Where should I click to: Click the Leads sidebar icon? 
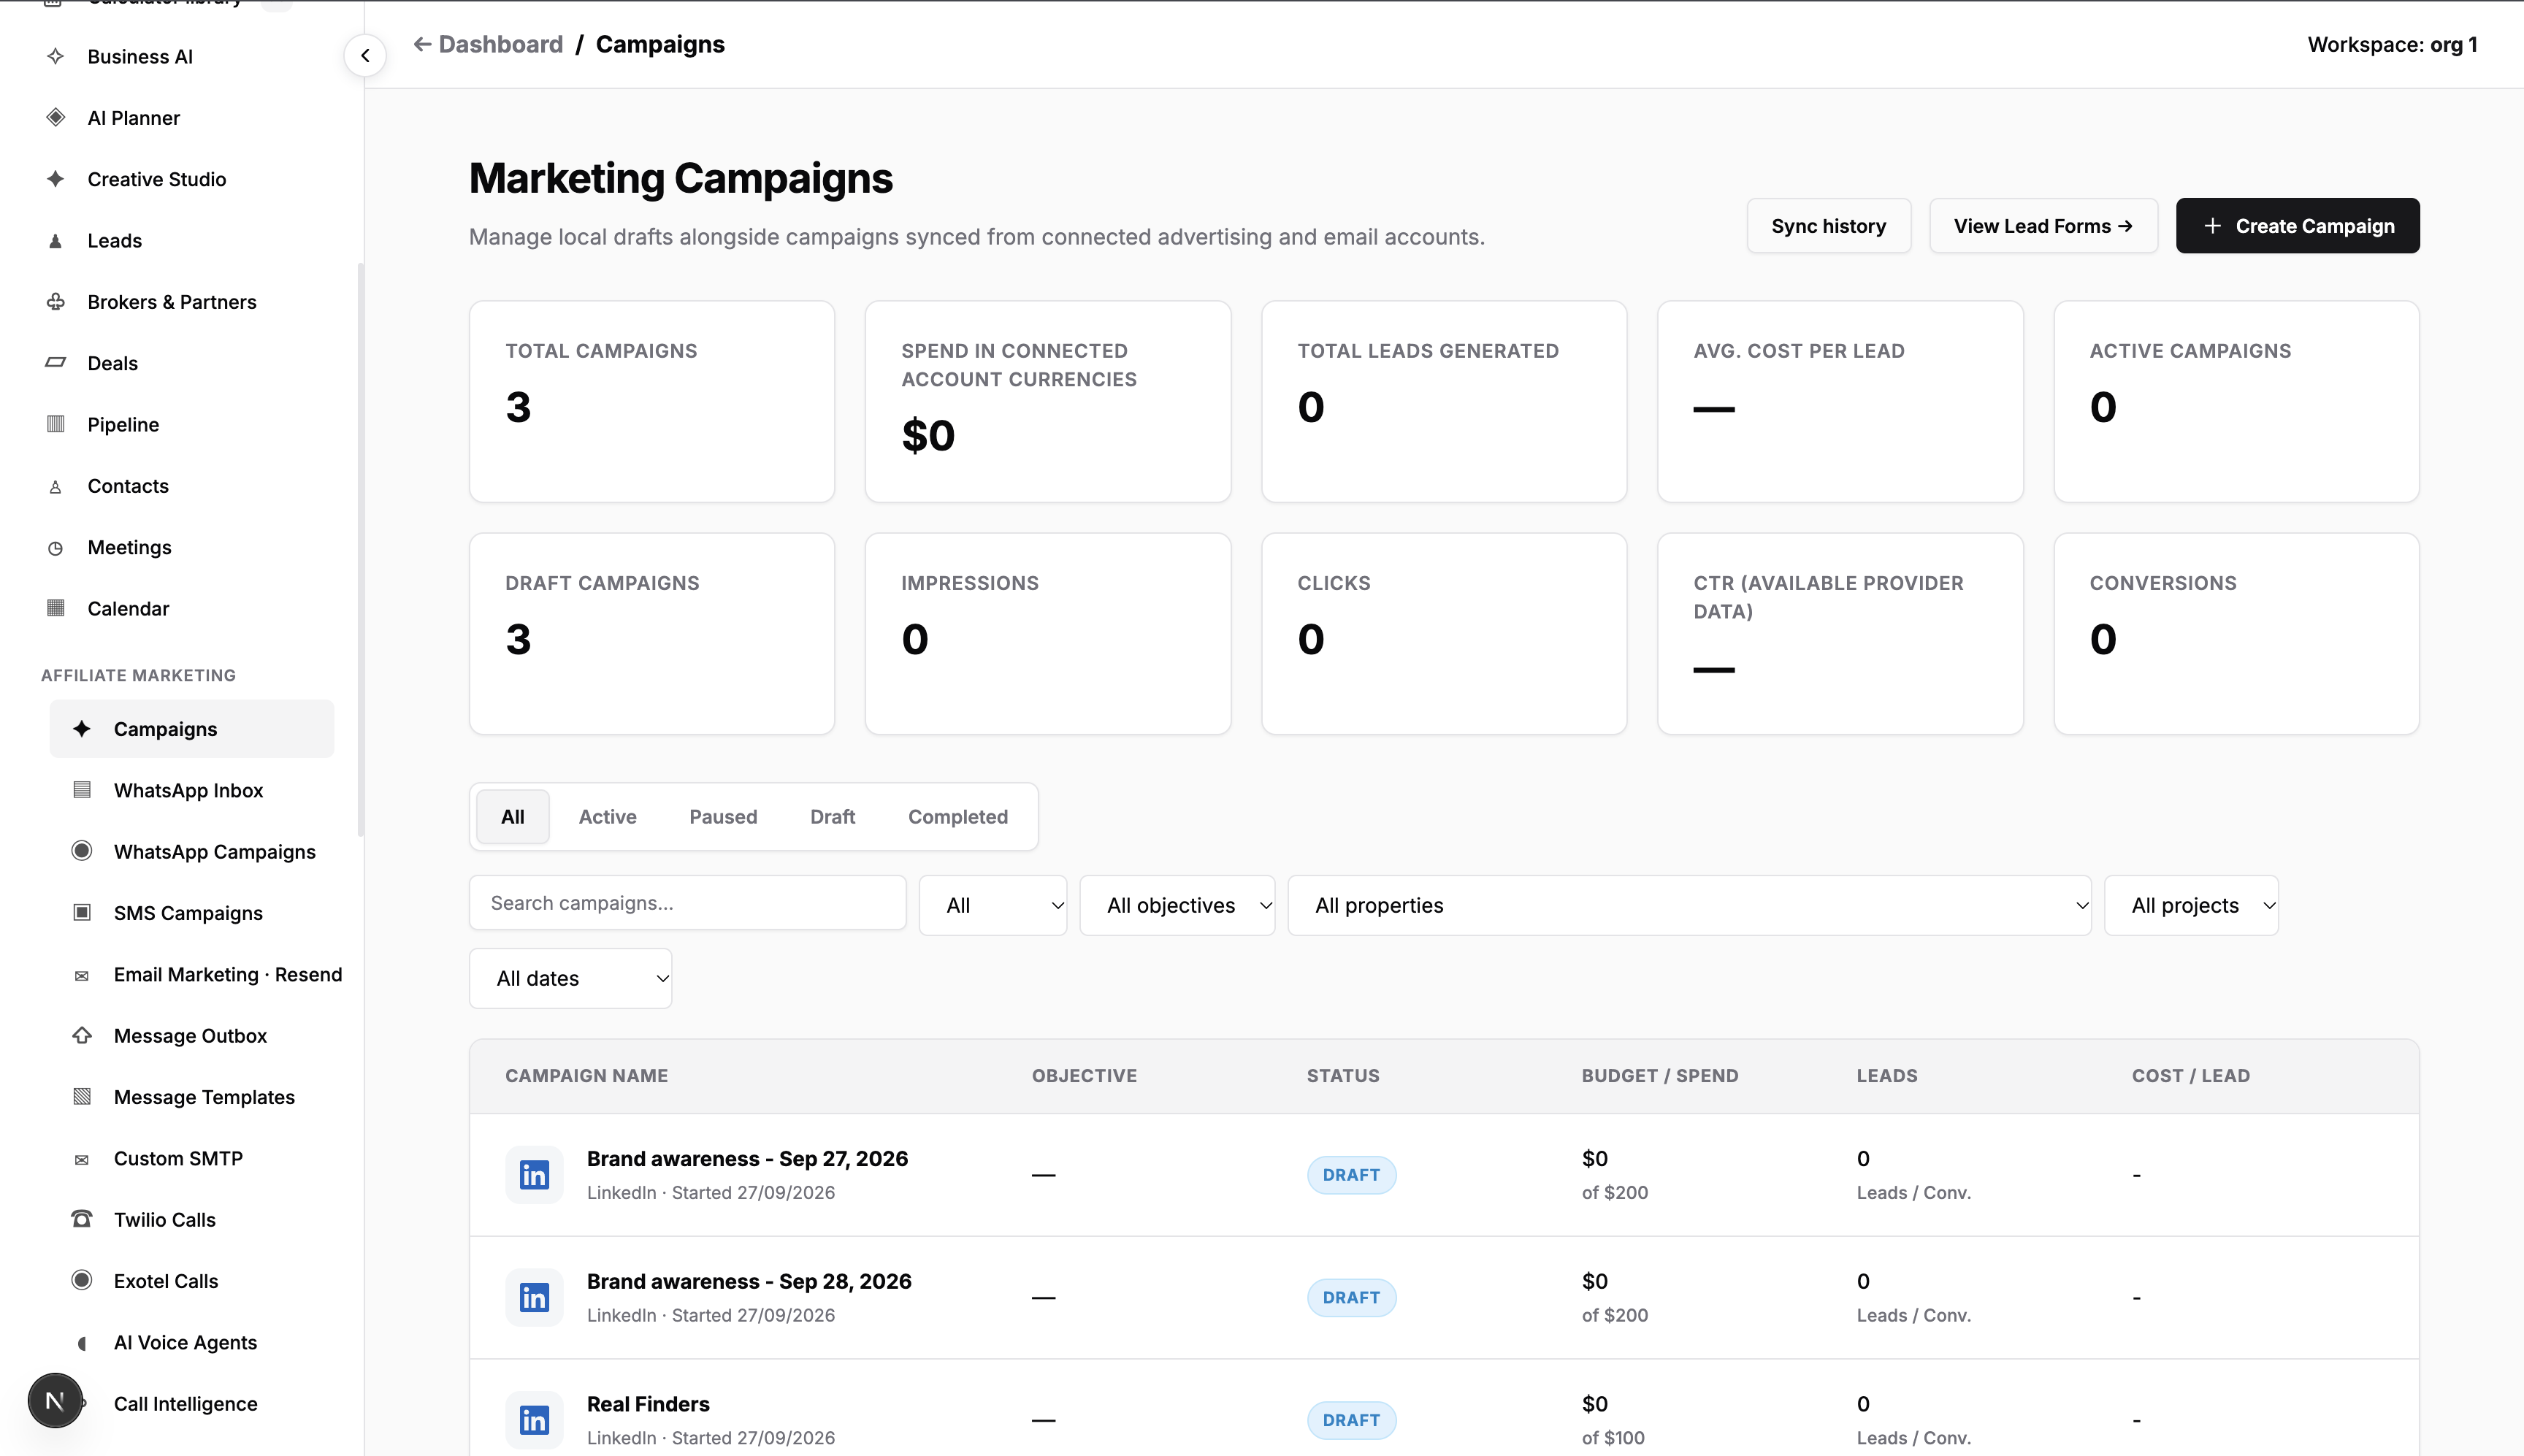(x=56, y=241)
